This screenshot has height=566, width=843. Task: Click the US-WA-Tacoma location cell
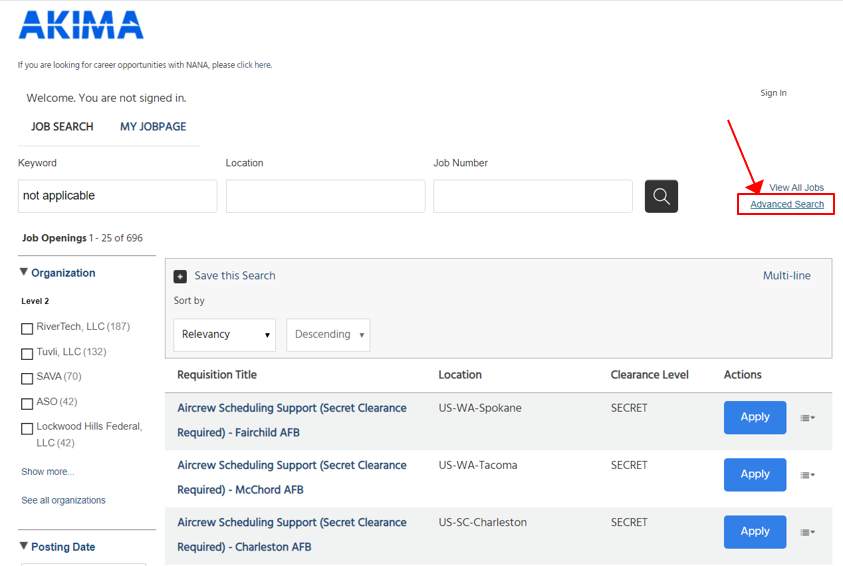pyautogui.click(x=477, y=465)
